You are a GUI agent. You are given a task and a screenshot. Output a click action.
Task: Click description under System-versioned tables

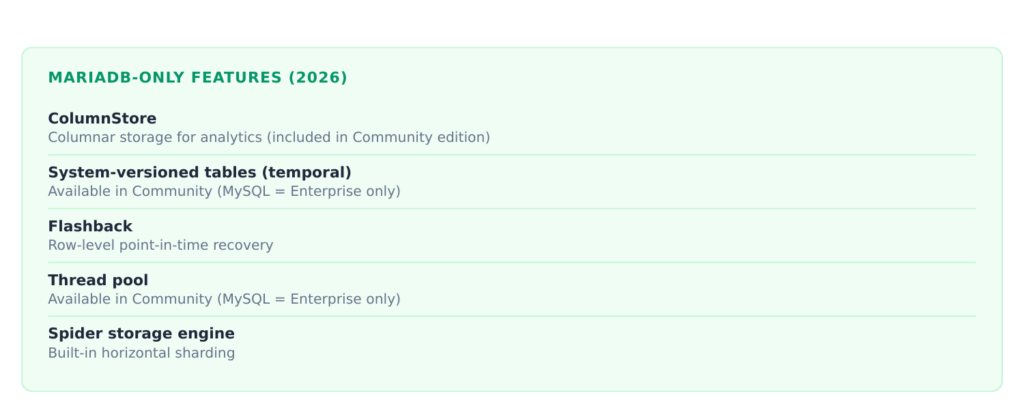tap(224, 192)
